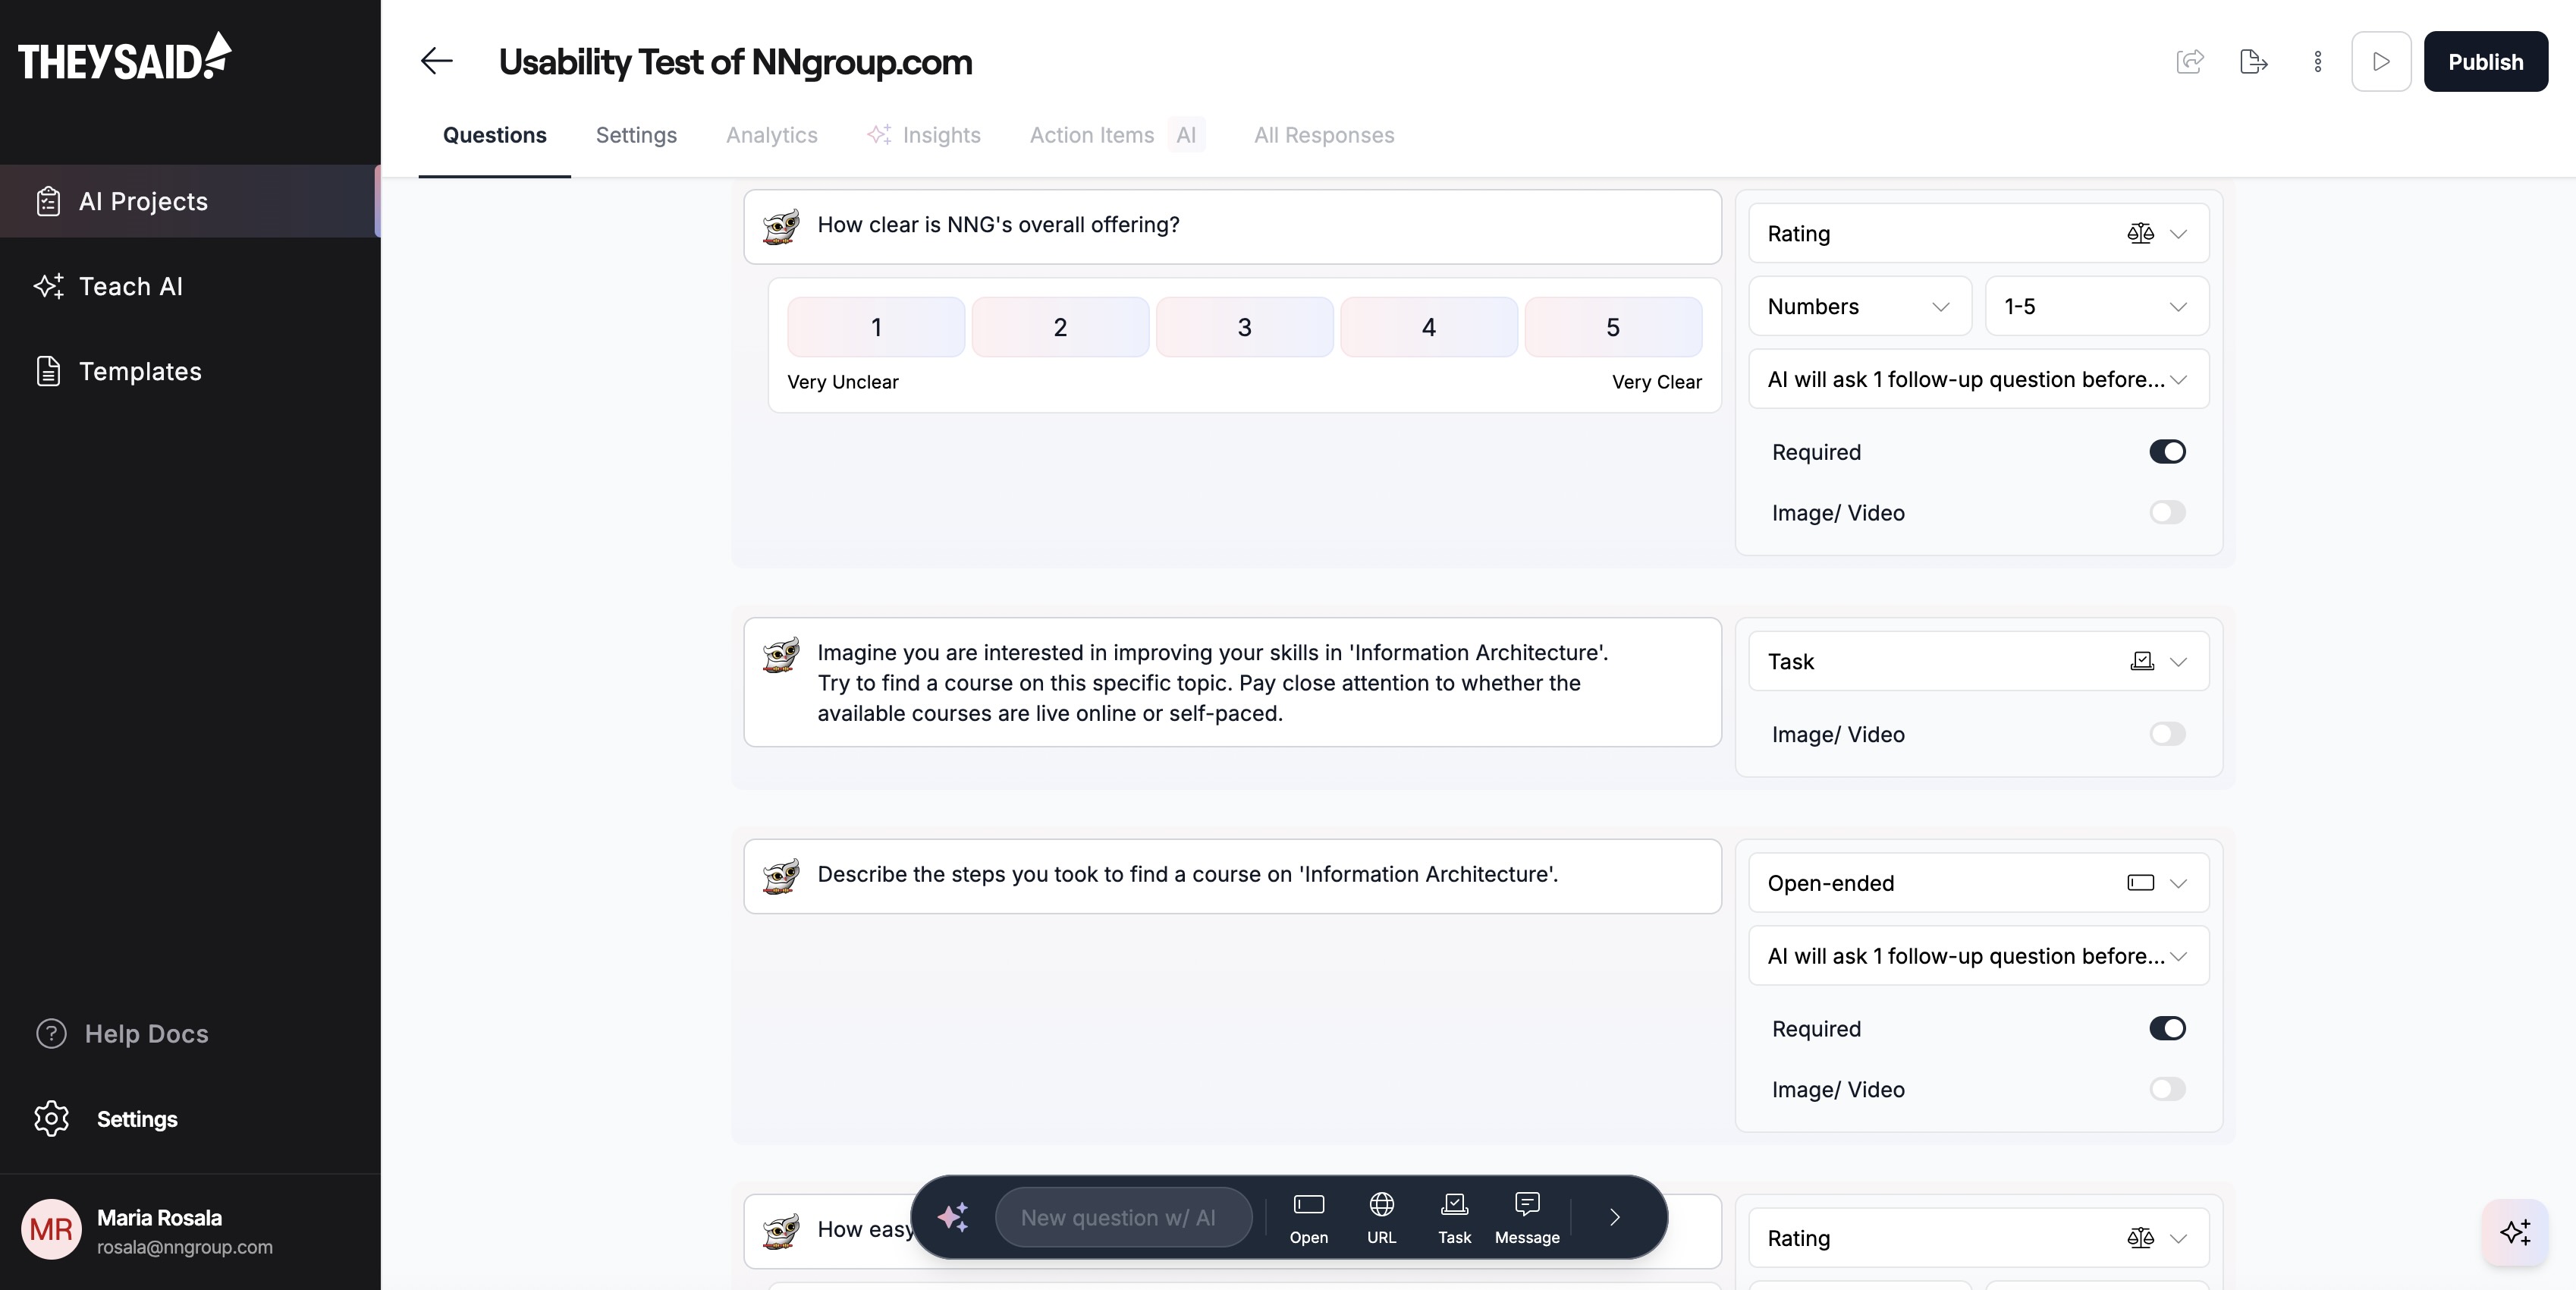Add a Message from toolbar

(1527, 1218)
